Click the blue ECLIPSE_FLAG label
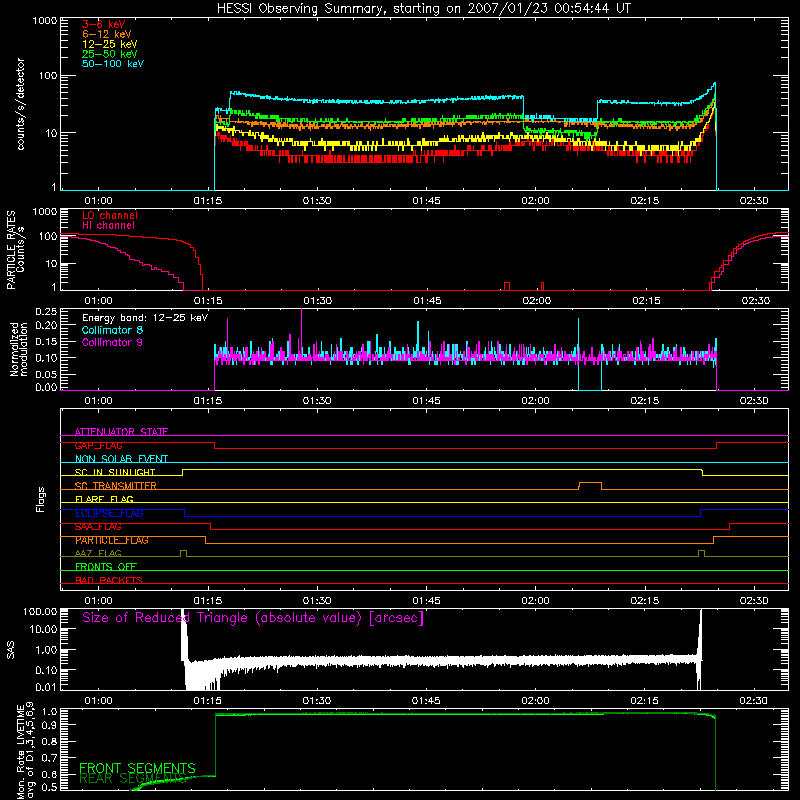The image size is (800, 800). tap(109, 513)
